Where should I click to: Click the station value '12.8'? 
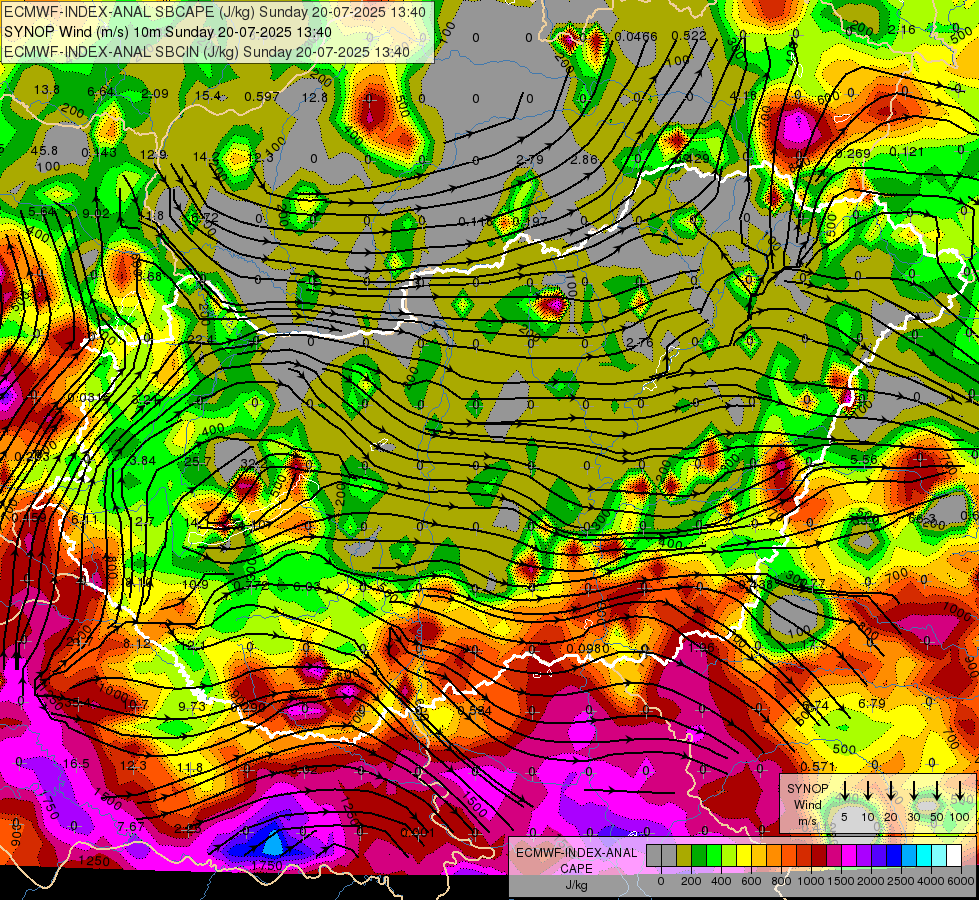point(315,97)
